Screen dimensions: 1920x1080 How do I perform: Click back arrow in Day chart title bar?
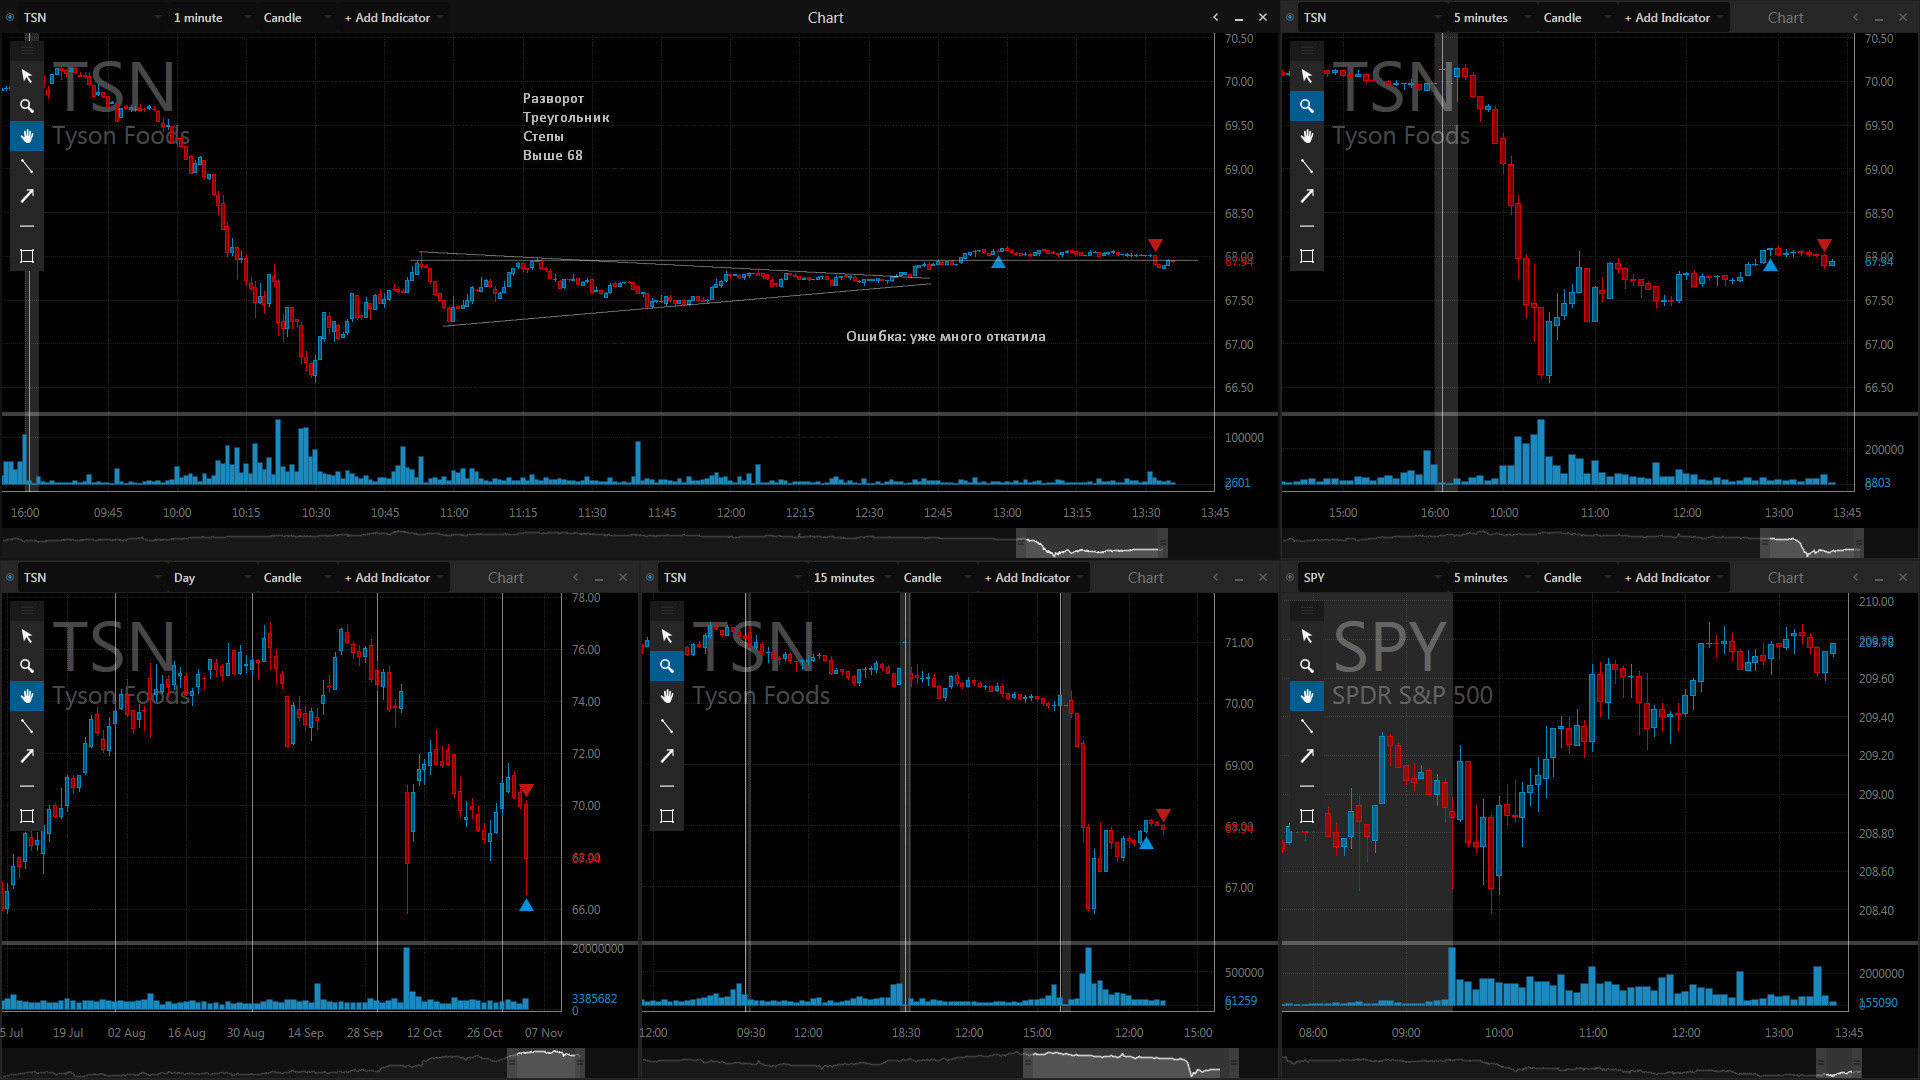click(576, 577)
